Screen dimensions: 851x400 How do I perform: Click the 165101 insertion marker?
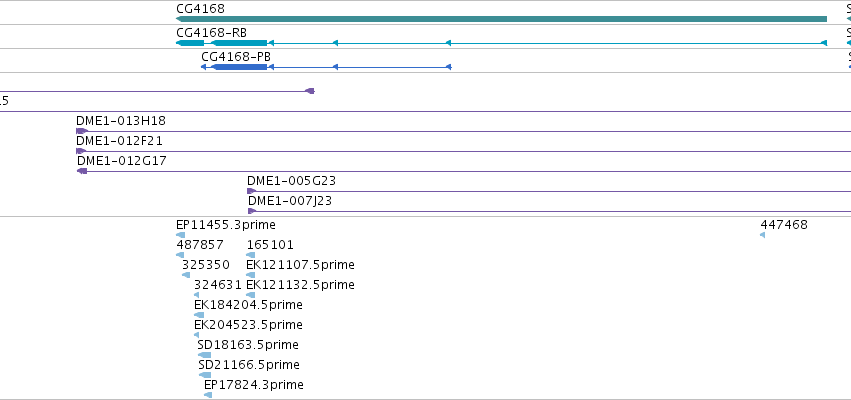click(x=250, y=255)
